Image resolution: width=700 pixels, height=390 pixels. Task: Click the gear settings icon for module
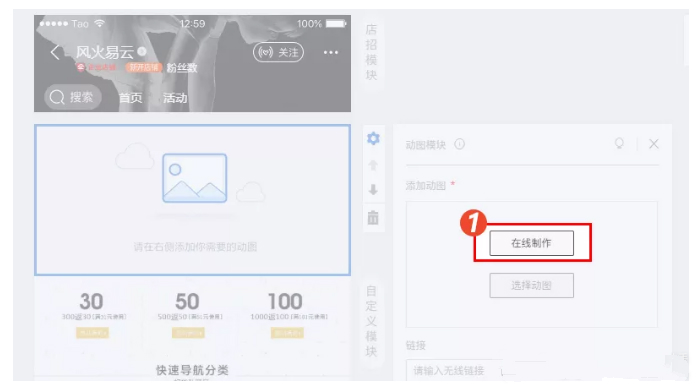tap(373, 138)
